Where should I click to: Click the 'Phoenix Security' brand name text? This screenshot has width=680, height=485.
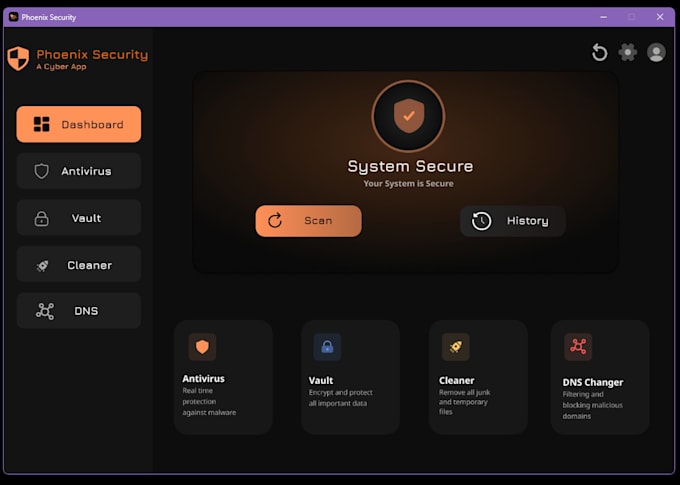point(92,54)
